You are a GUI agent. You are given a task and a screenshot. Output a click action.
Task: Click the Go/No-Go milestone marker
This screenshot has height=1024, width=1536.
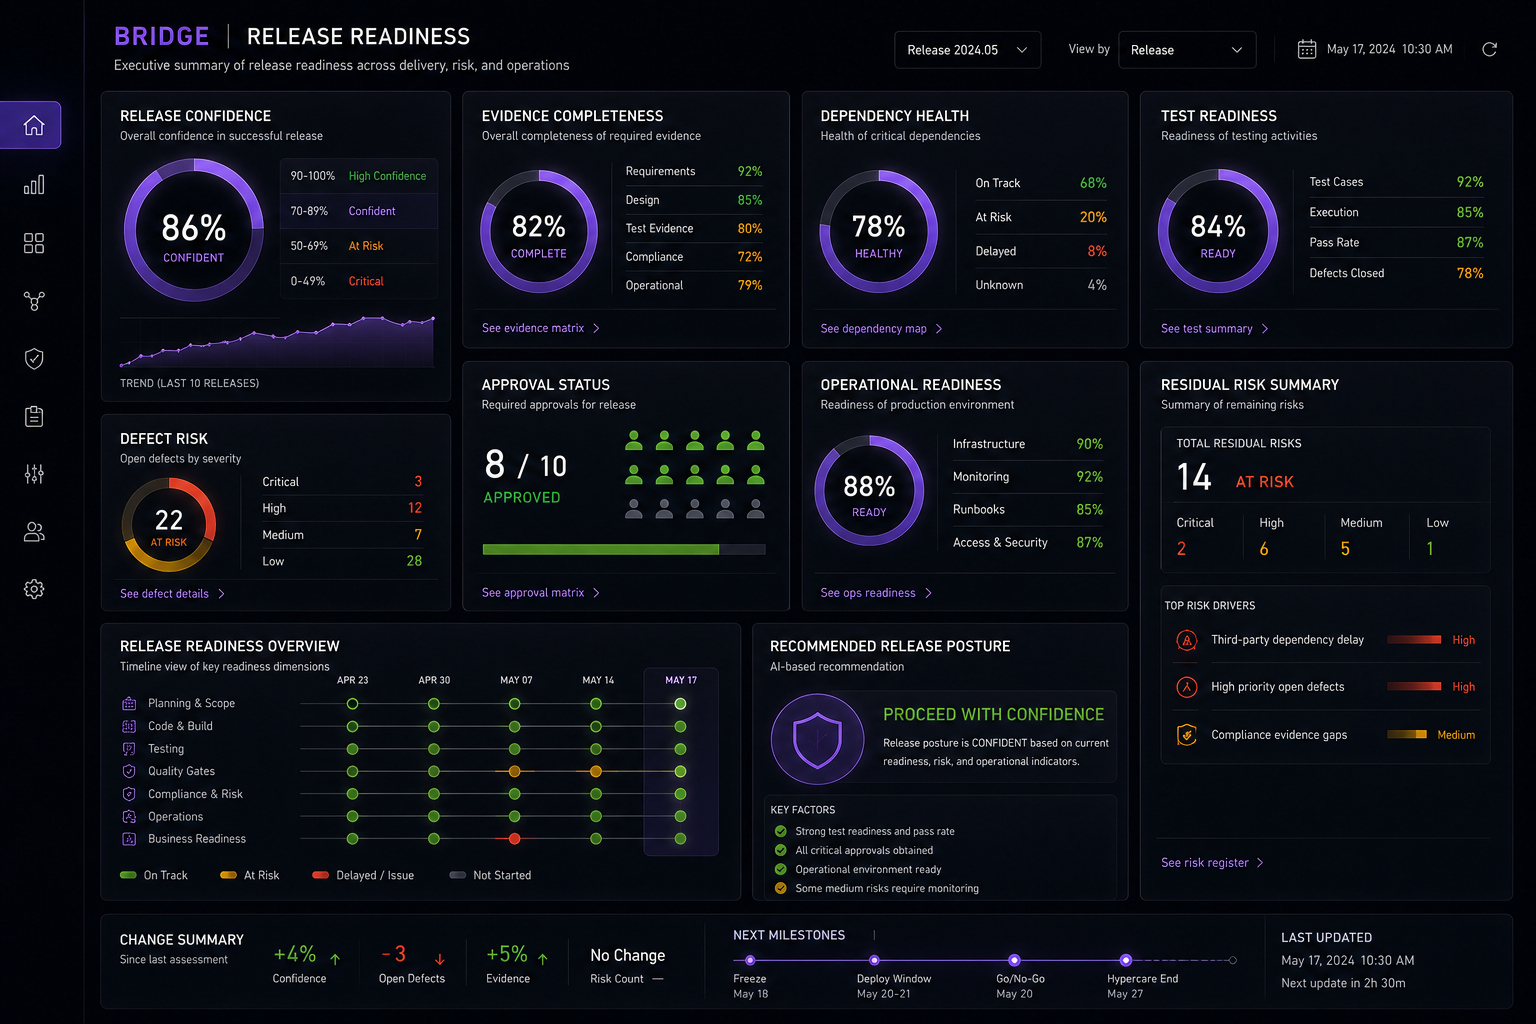1014,961
